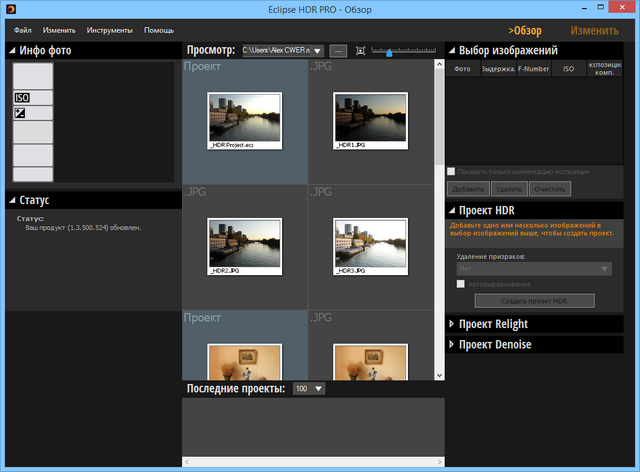Click the browse folder '...' button
Screen dimensions: 640x472
[337, 50]
